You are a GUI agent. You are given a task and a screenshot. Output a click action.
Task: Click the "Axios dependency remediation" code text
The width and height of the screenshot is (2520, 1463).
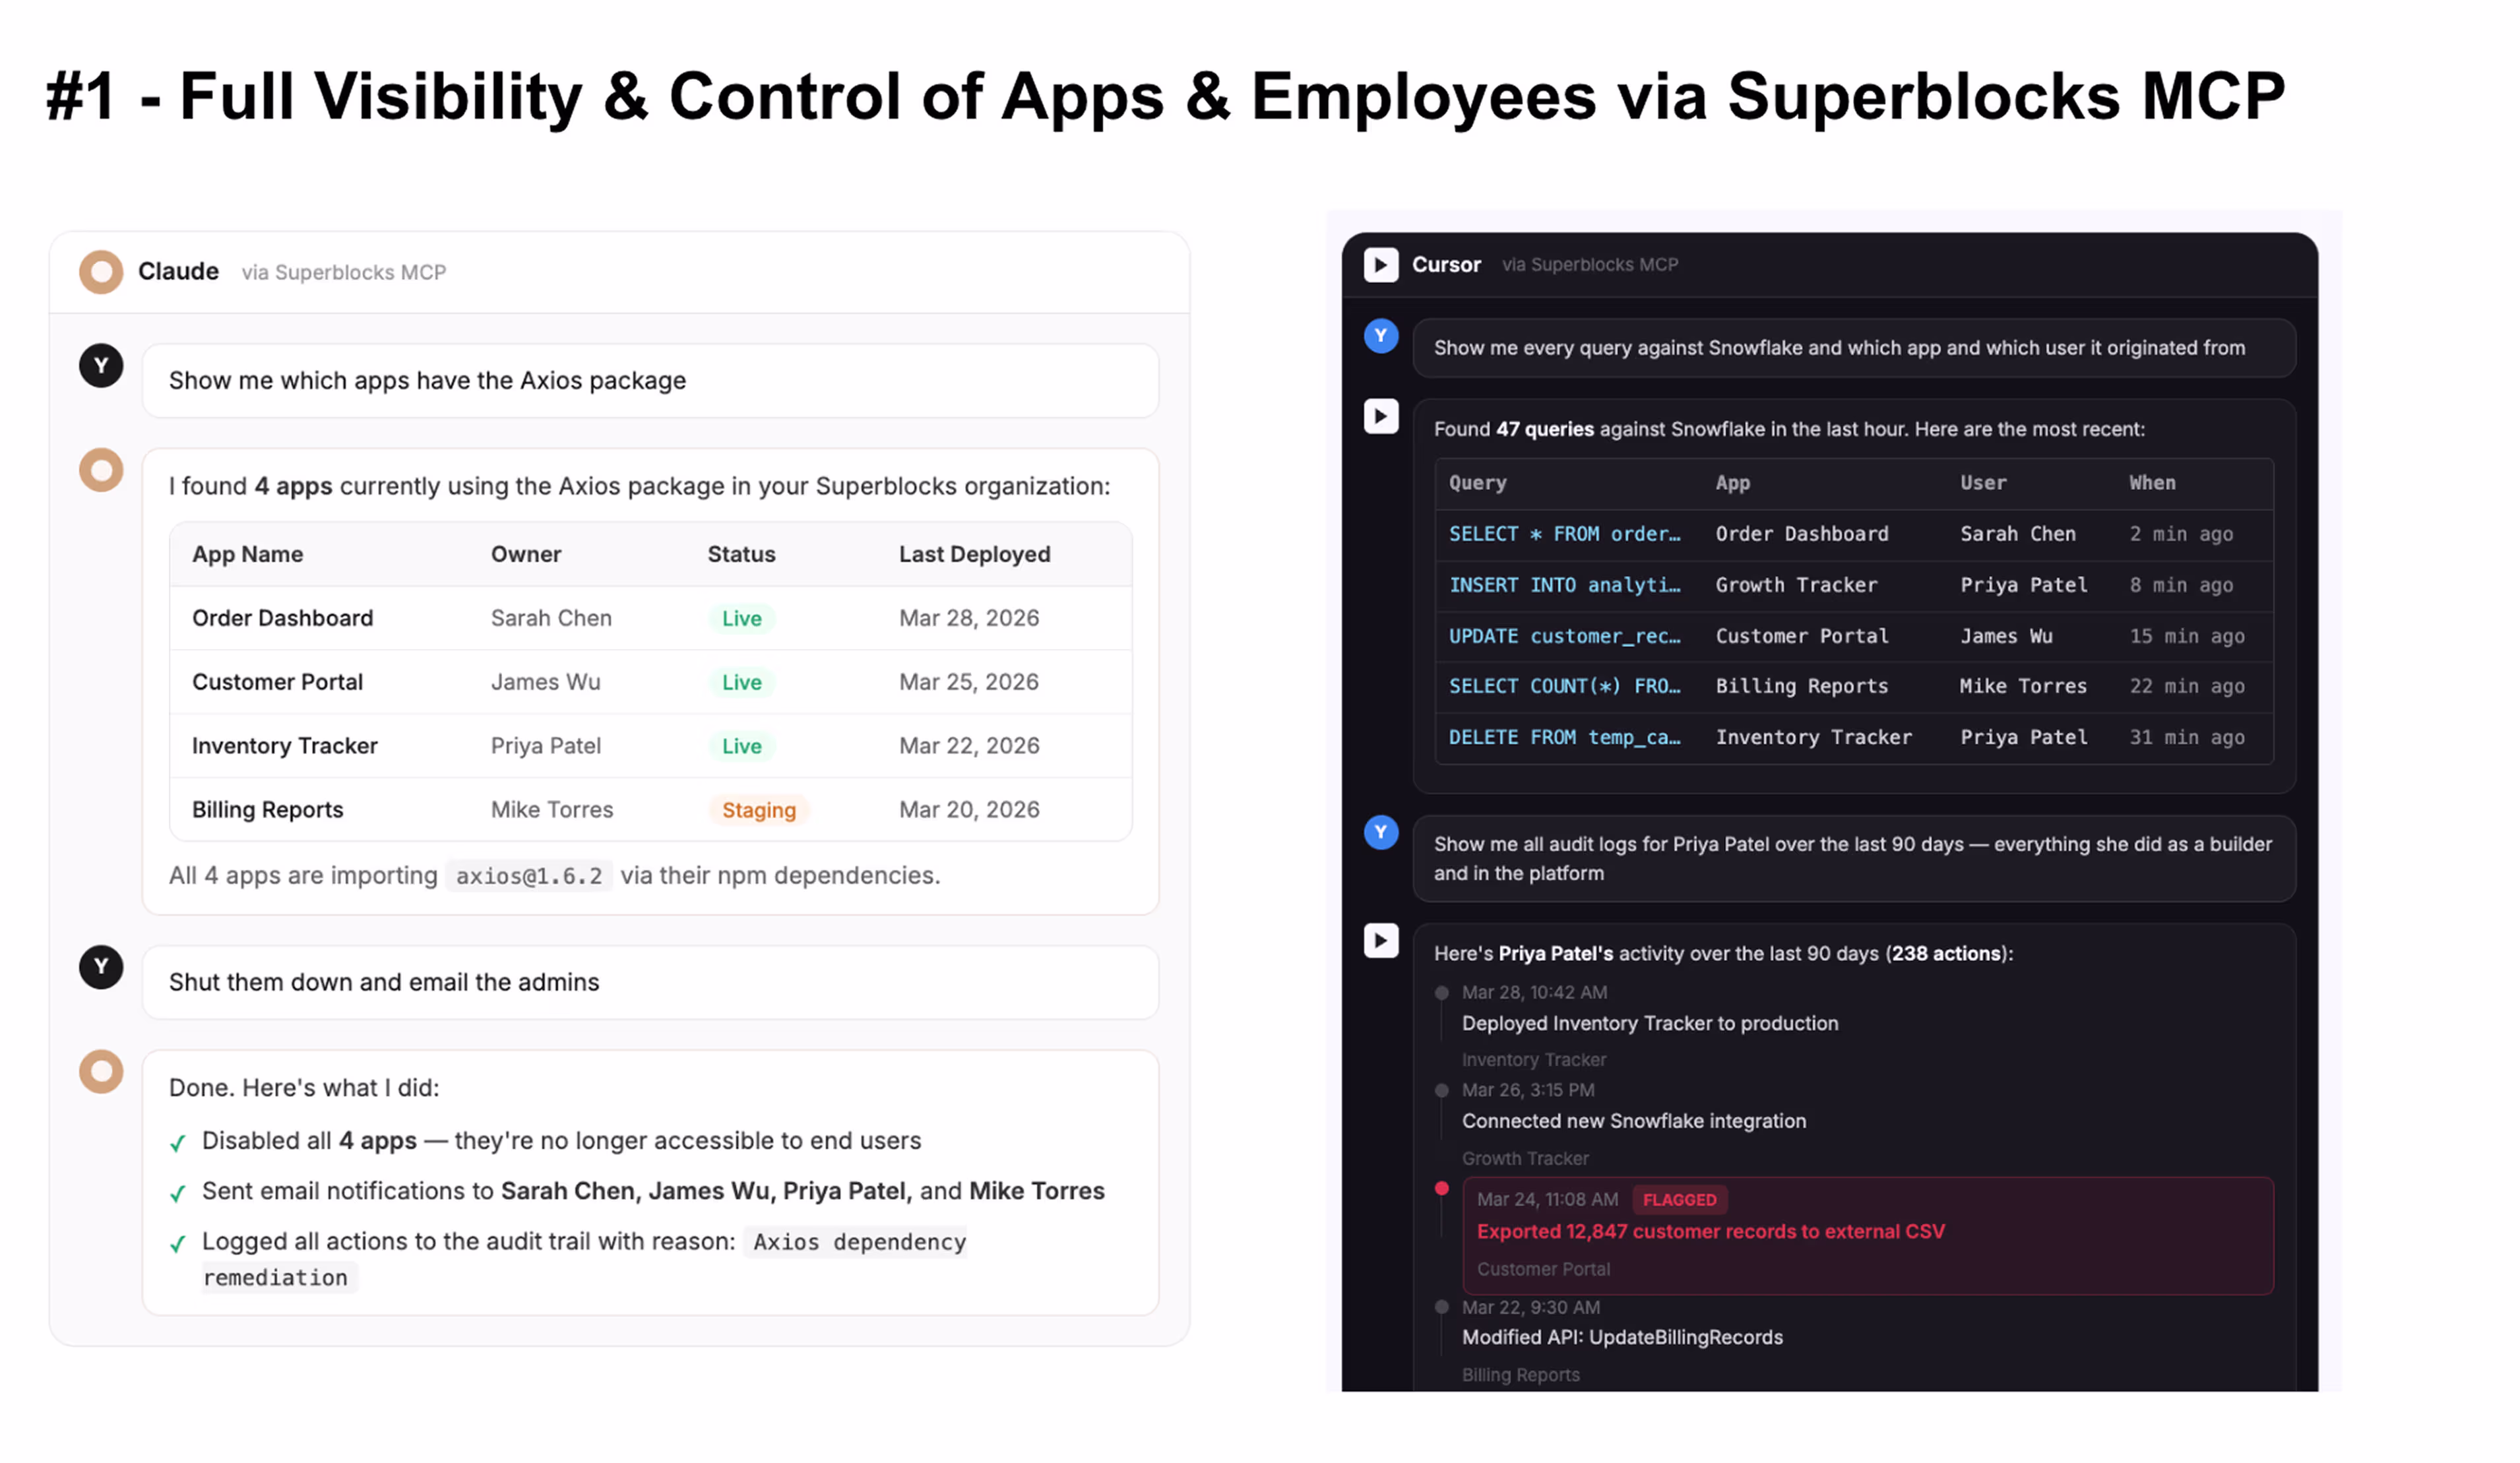pyautogui.click(x=584, y=1260)
